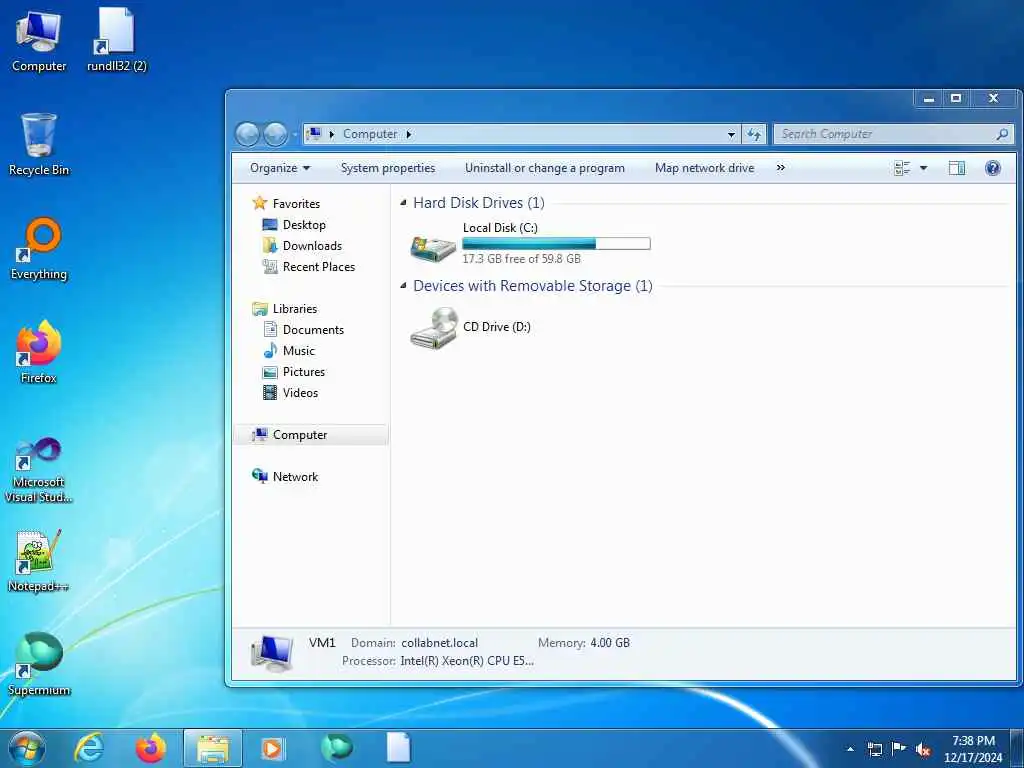
Task: Click Computer breadcrumb in address bar
Action: click(x=370, y=134)
